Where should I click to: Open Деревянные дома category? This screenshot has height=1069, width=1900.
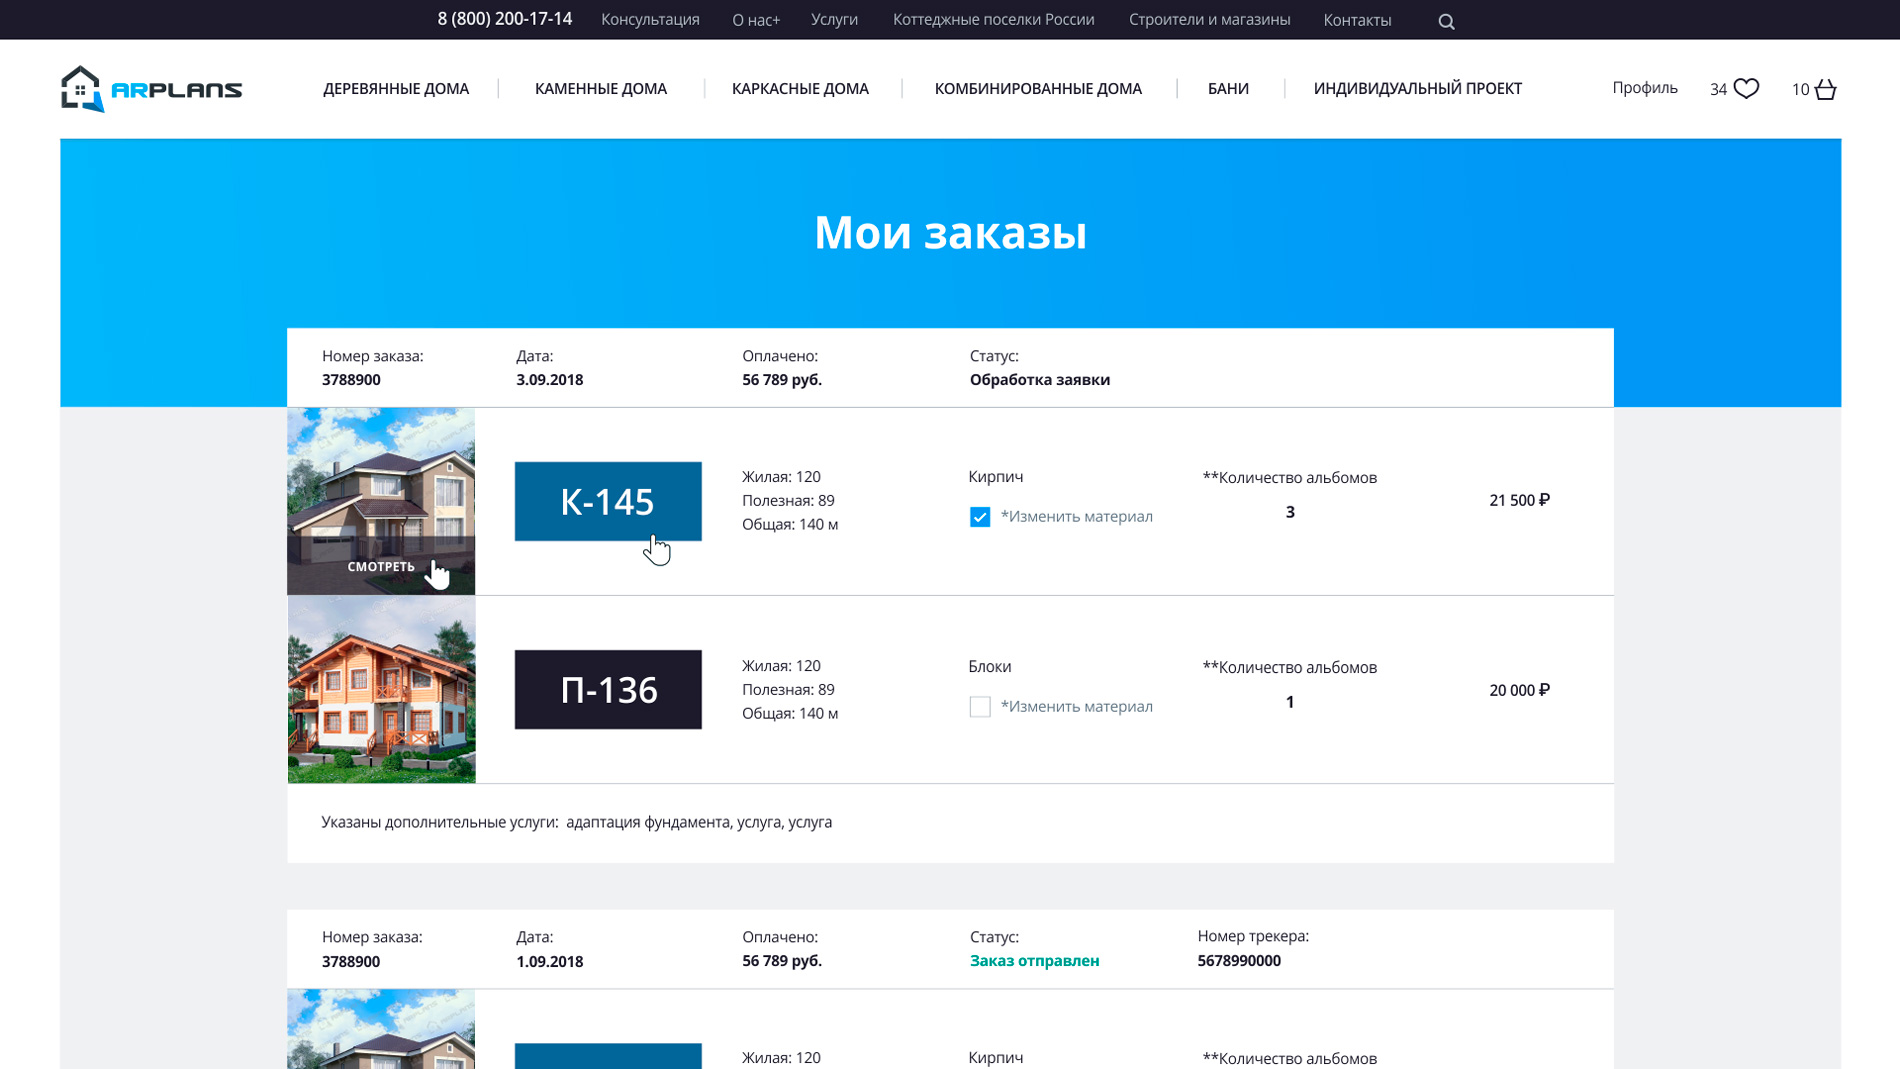pyautogui.click(x=396, y=89)
